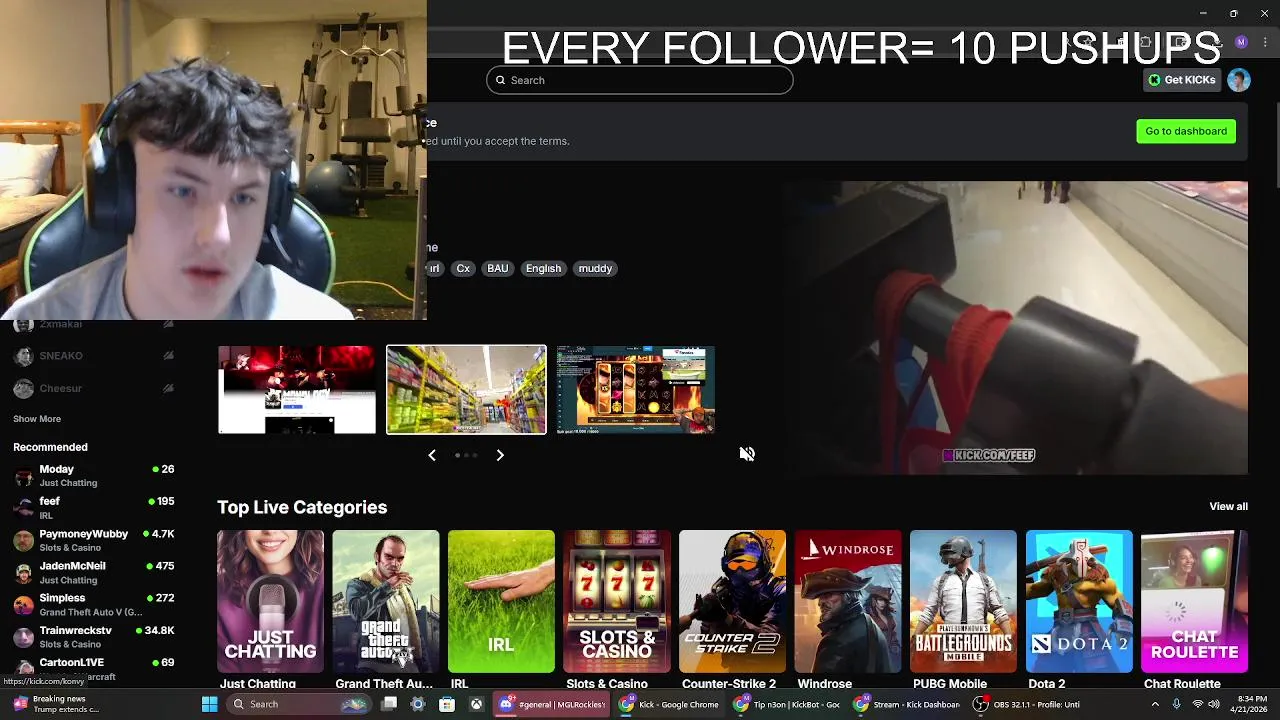Show hidden system tray icons
Screen dimensions: 1280x720
(1155, 704)
